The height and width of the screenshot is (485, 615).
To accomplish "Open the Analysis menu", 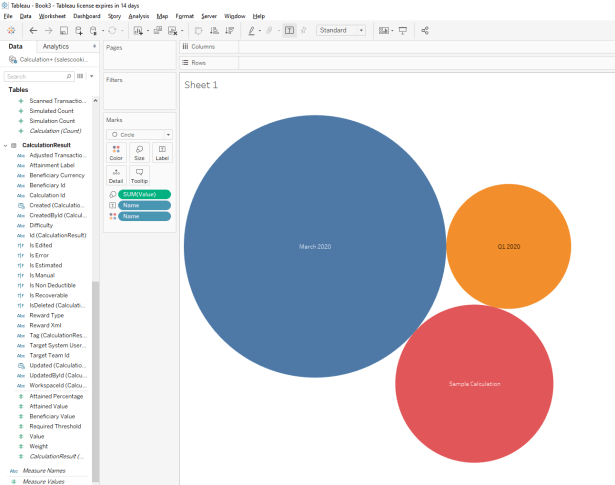I will pos(139,17).
